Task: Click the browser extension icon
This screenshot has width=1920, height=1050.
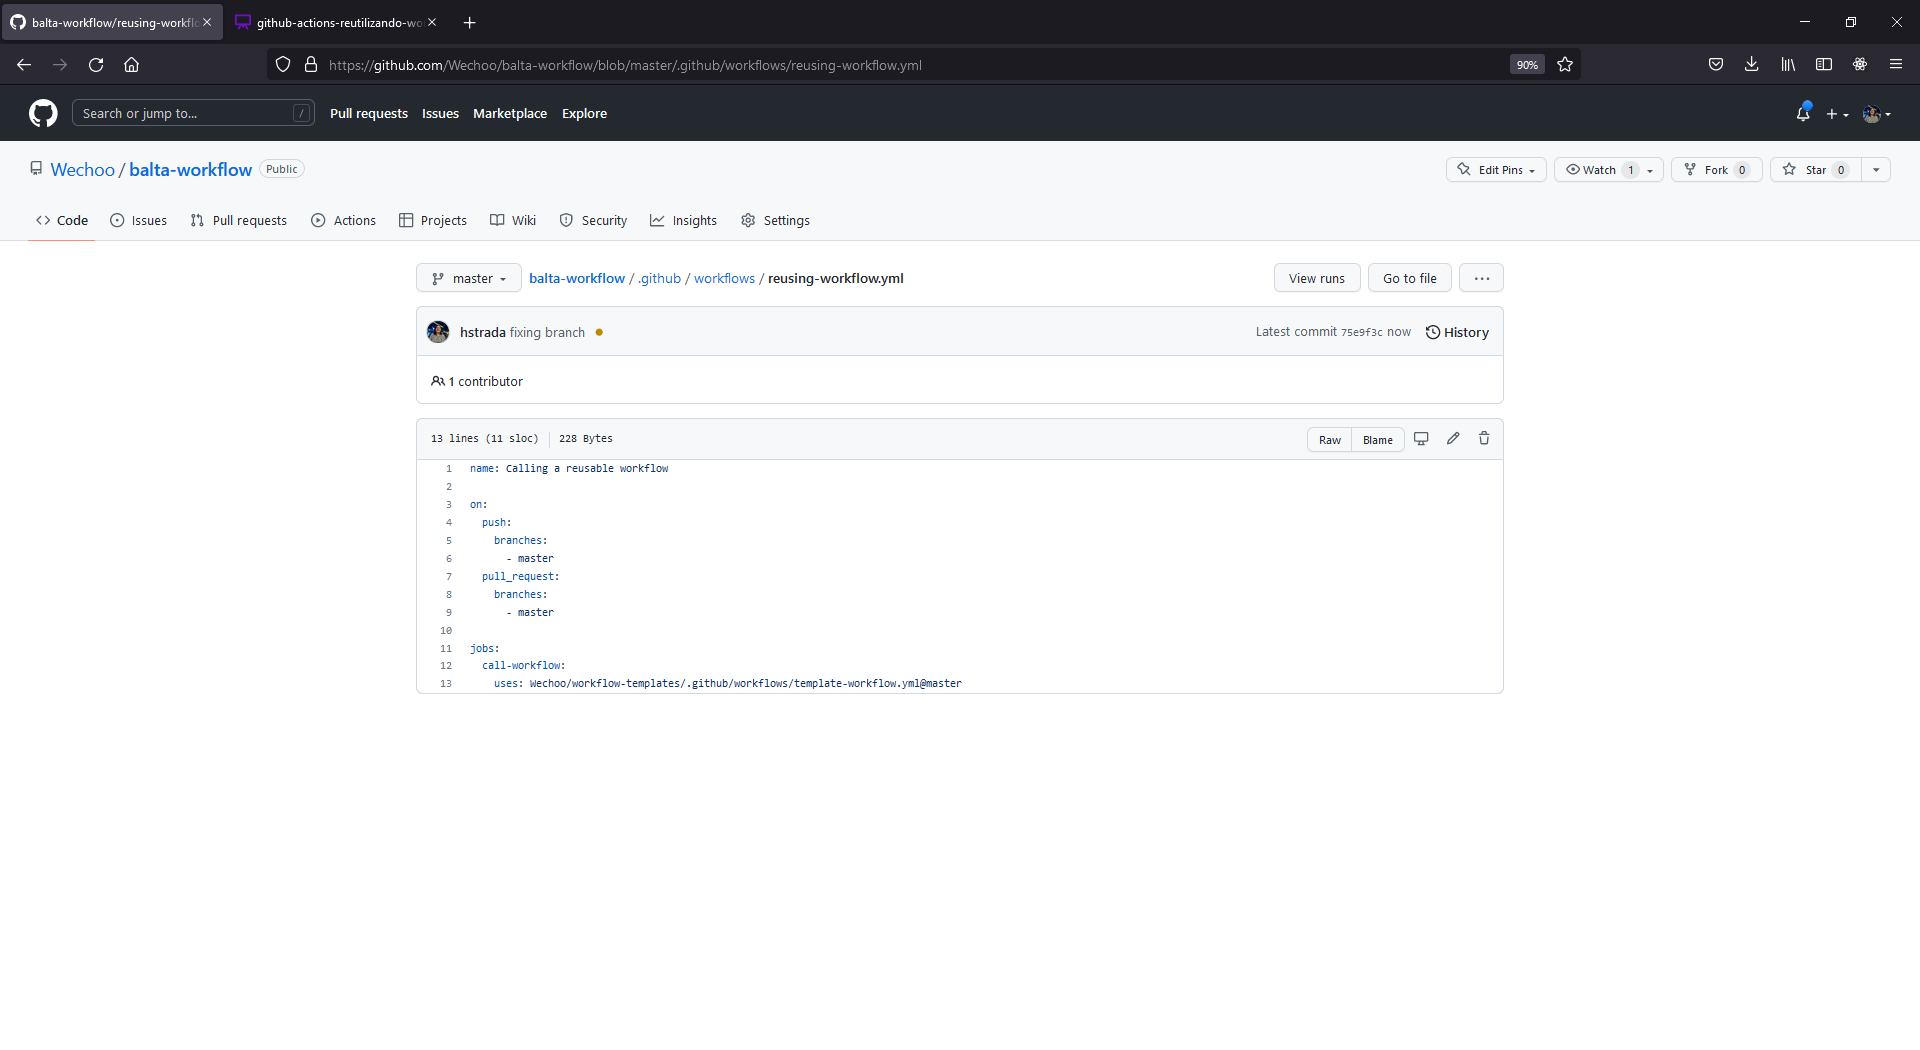Action: point(1860,64)
